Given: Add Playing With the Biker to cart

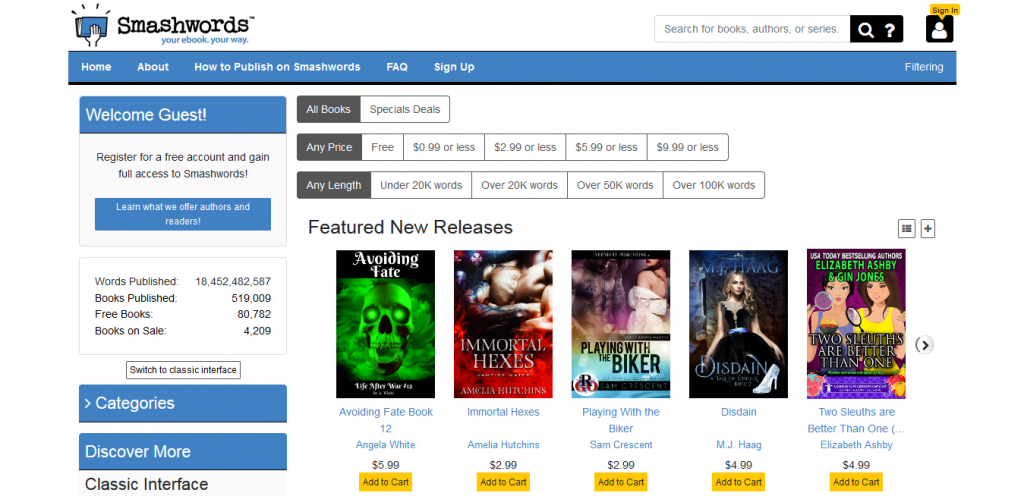Looking at the screenshot, I should tap(621, 482).
